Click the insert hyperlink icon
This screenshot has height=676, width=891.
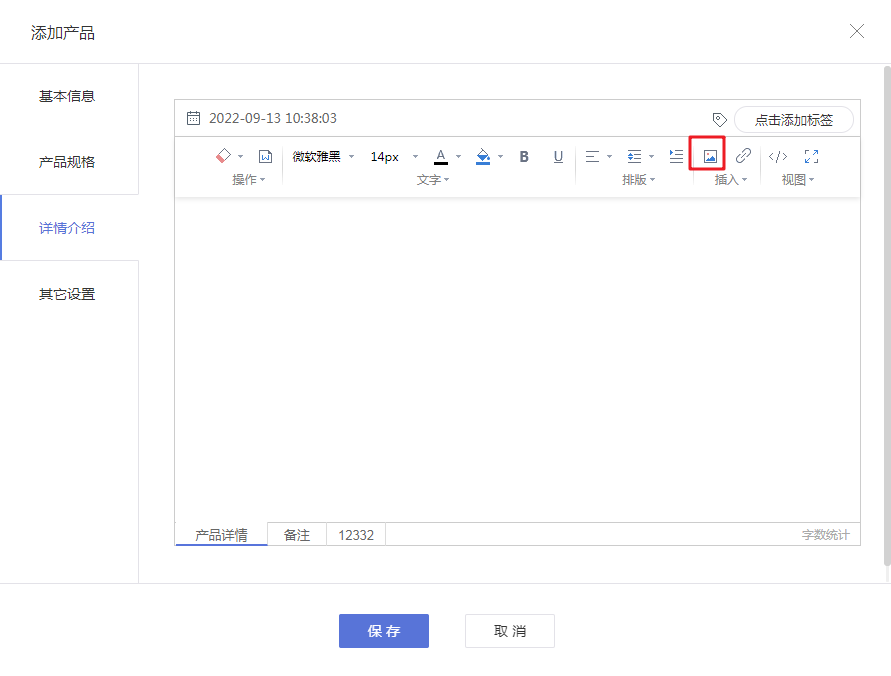point(743,156)
